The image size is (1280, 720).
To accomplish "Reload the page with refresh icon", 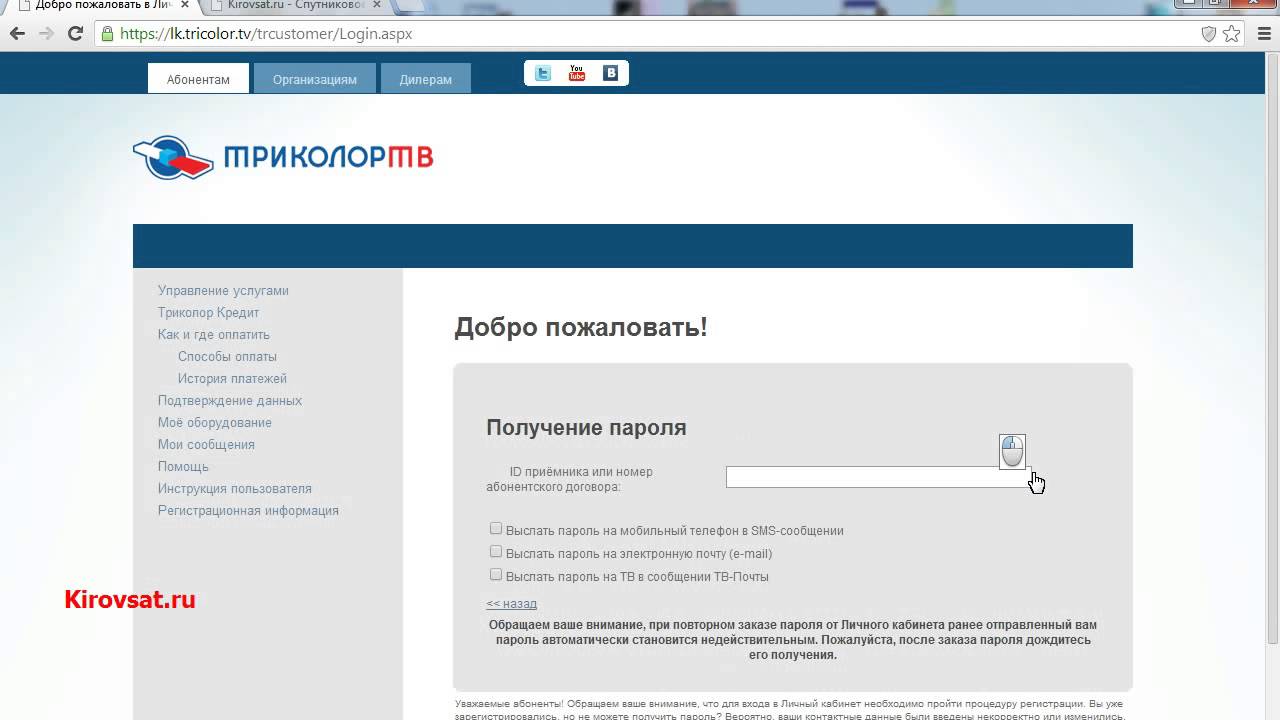I will pyautogui.click(x=75, y=33).
